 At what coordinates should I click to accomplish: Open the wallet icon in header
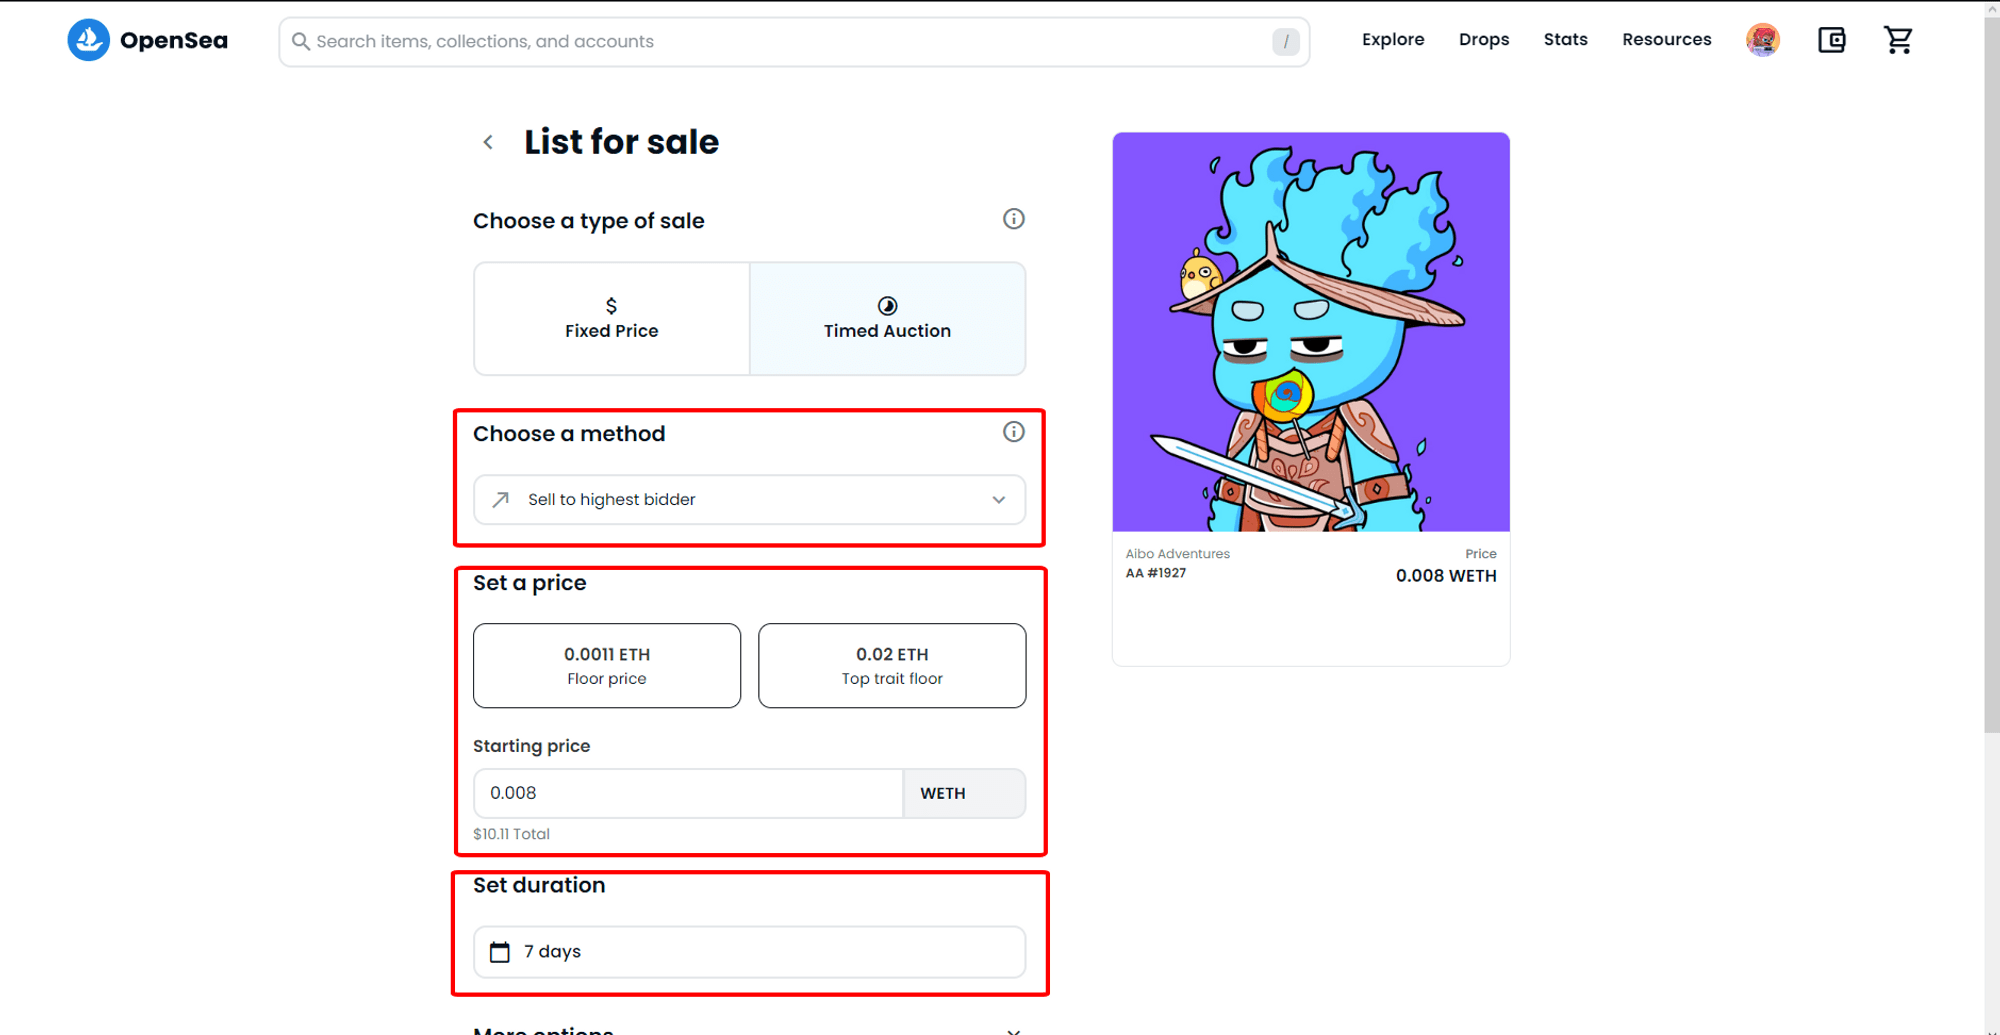click(x=1831, y=40)
